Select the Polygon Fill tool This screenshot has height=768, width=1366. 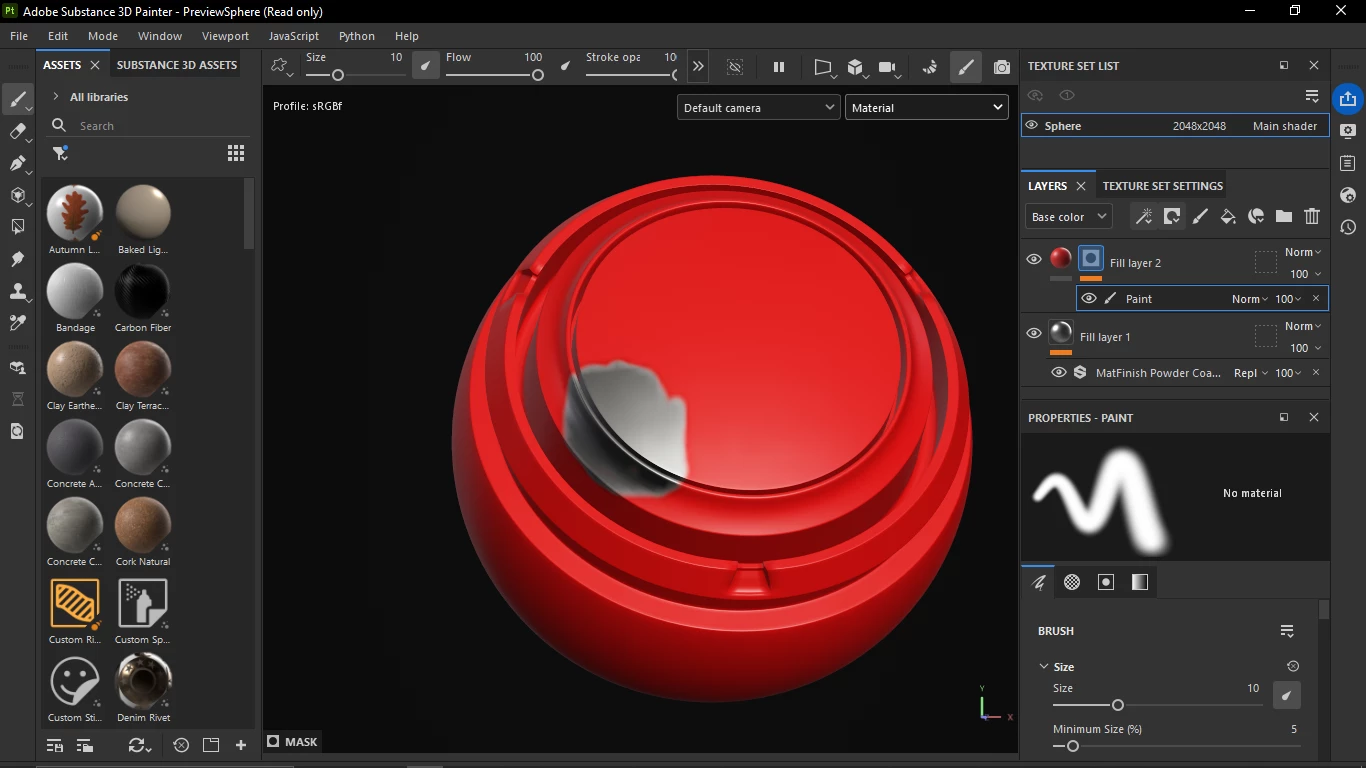pos(17,227)
